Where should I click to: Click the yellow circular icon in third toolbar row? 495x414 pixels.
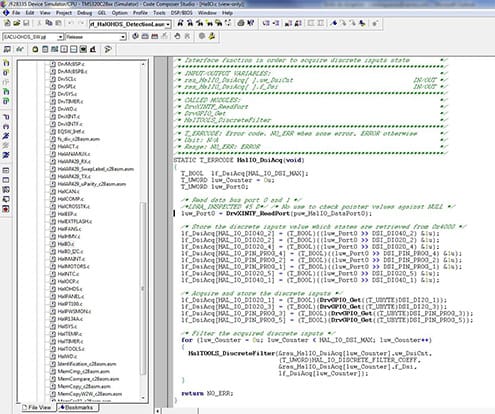tap(35, 49)
